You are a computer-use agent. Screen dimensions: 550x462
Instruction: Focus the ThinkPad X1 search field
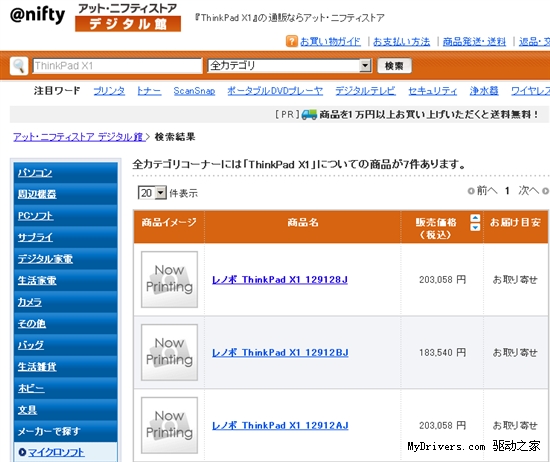pos(118,66)
